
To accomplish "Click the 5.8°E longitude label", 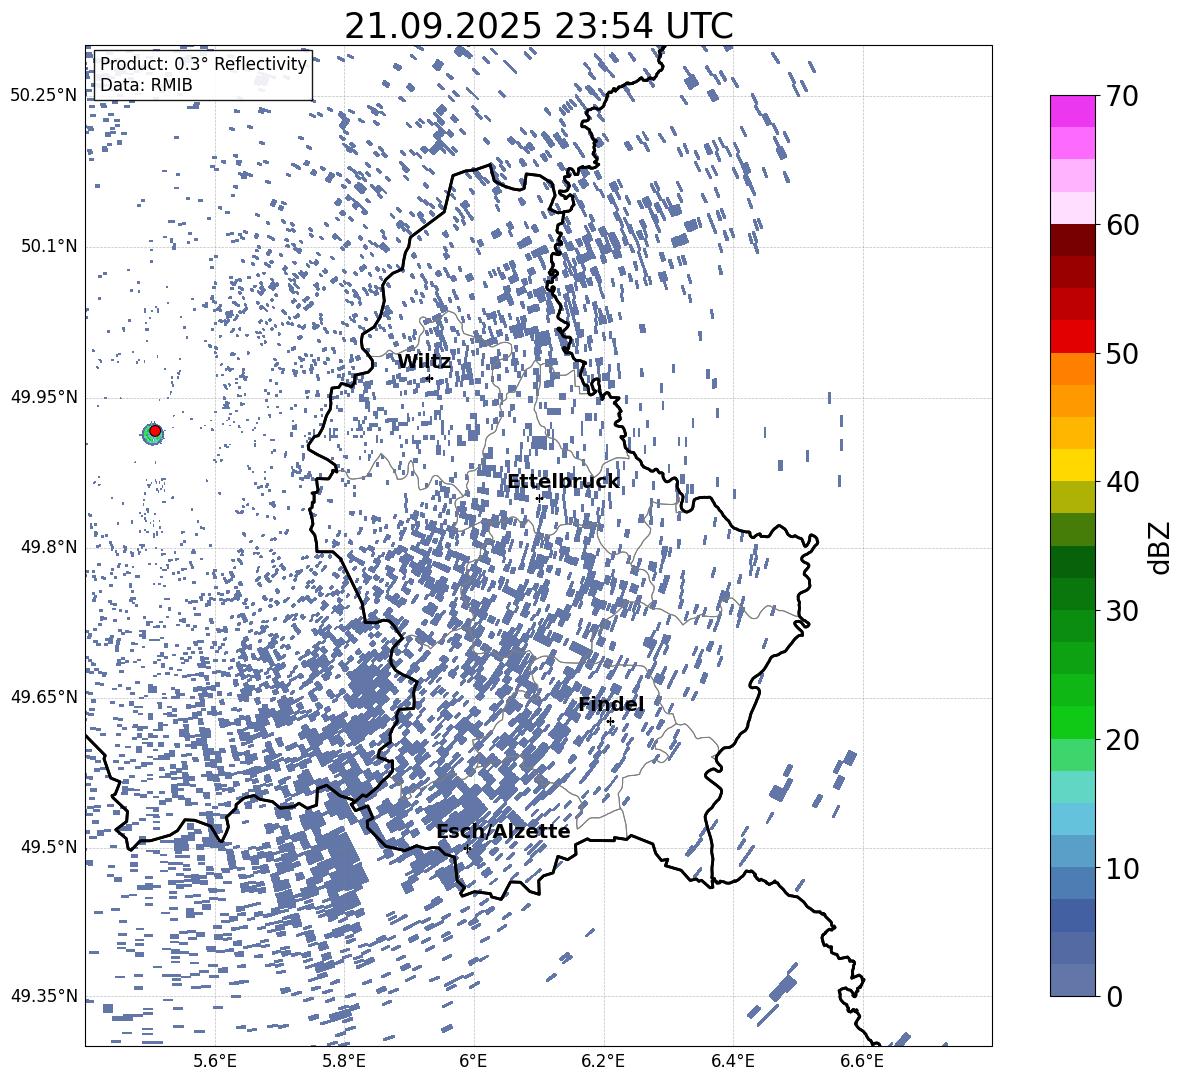I will (x=344, y=1062).
